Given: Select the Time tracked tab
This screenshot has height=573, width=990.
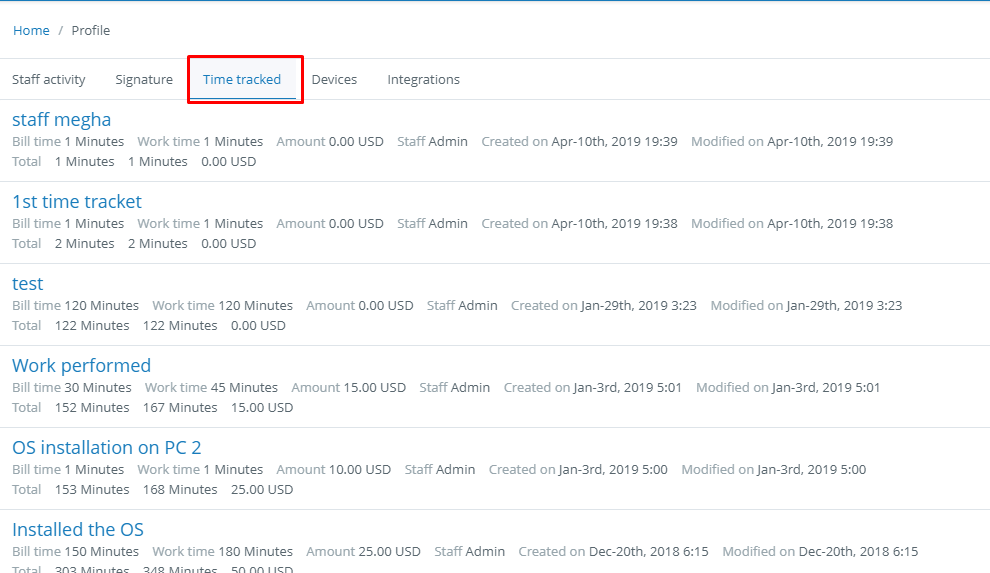Looking at the screenshot, I should [x=242, y=80].
